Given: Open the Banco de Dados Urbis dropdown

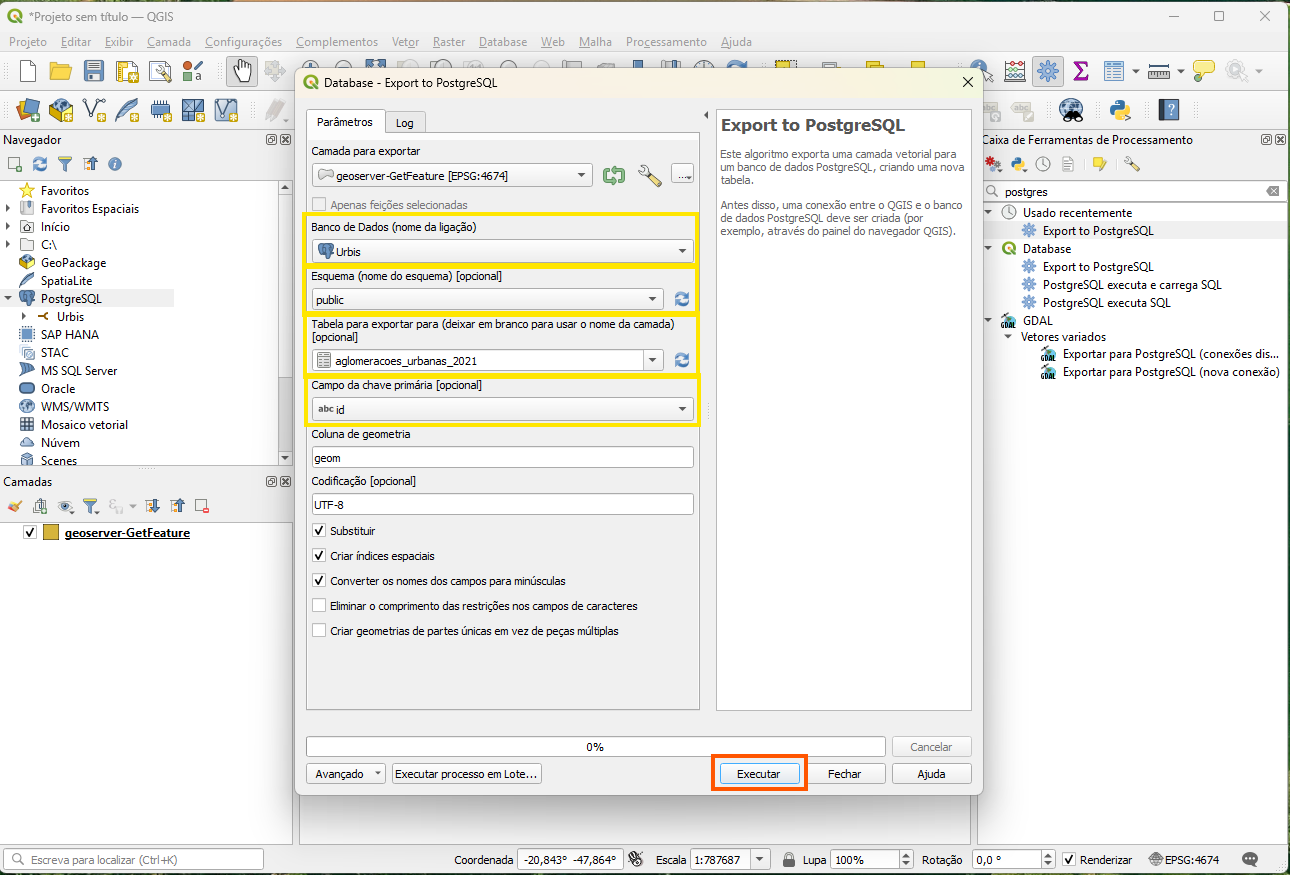Looking at the screenshot, I should [502, 252].
